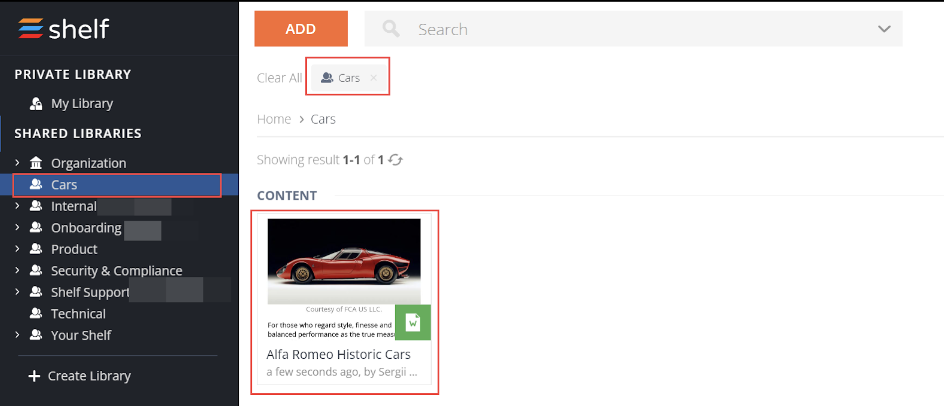Expand the Your Shelf chevron
The height and width of the screenshot is (406, 944).
click(17, 335)
